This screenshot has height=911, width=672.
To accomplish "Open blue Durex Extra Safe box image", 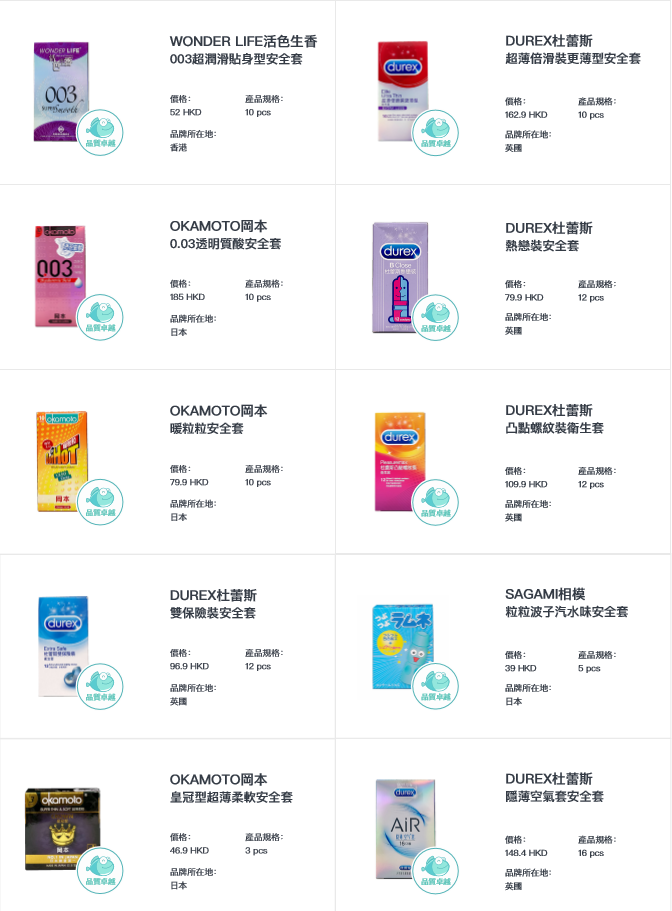I will coord(63,646).
